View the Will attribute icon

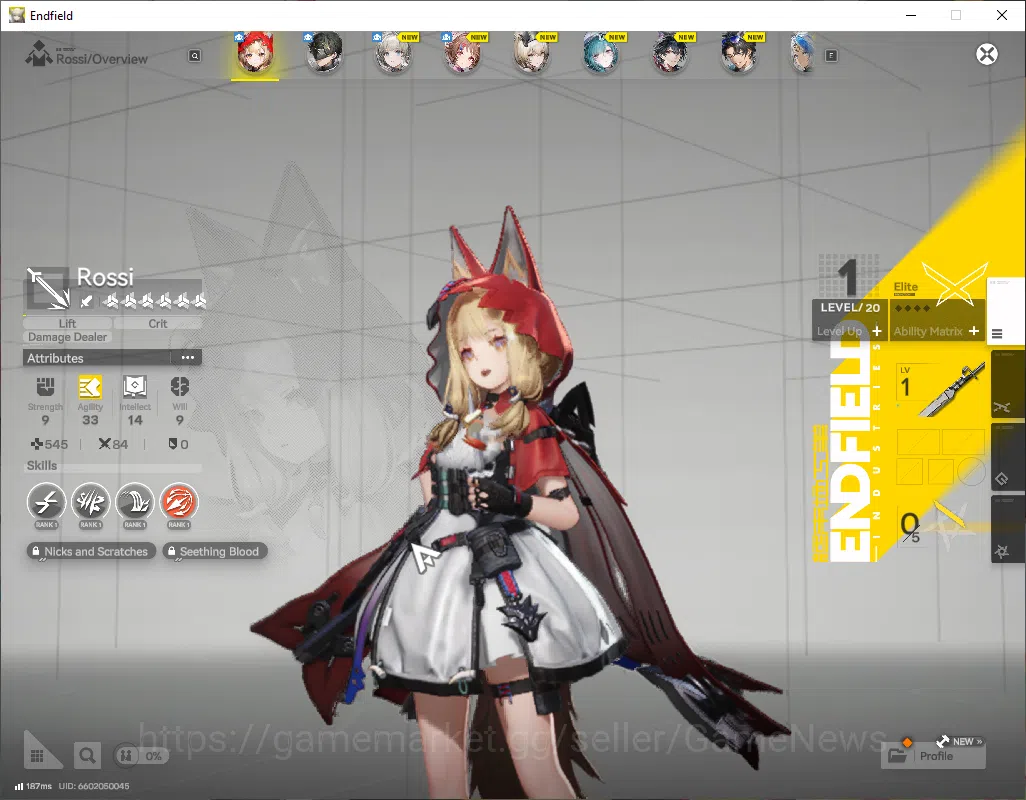(180, 387)
